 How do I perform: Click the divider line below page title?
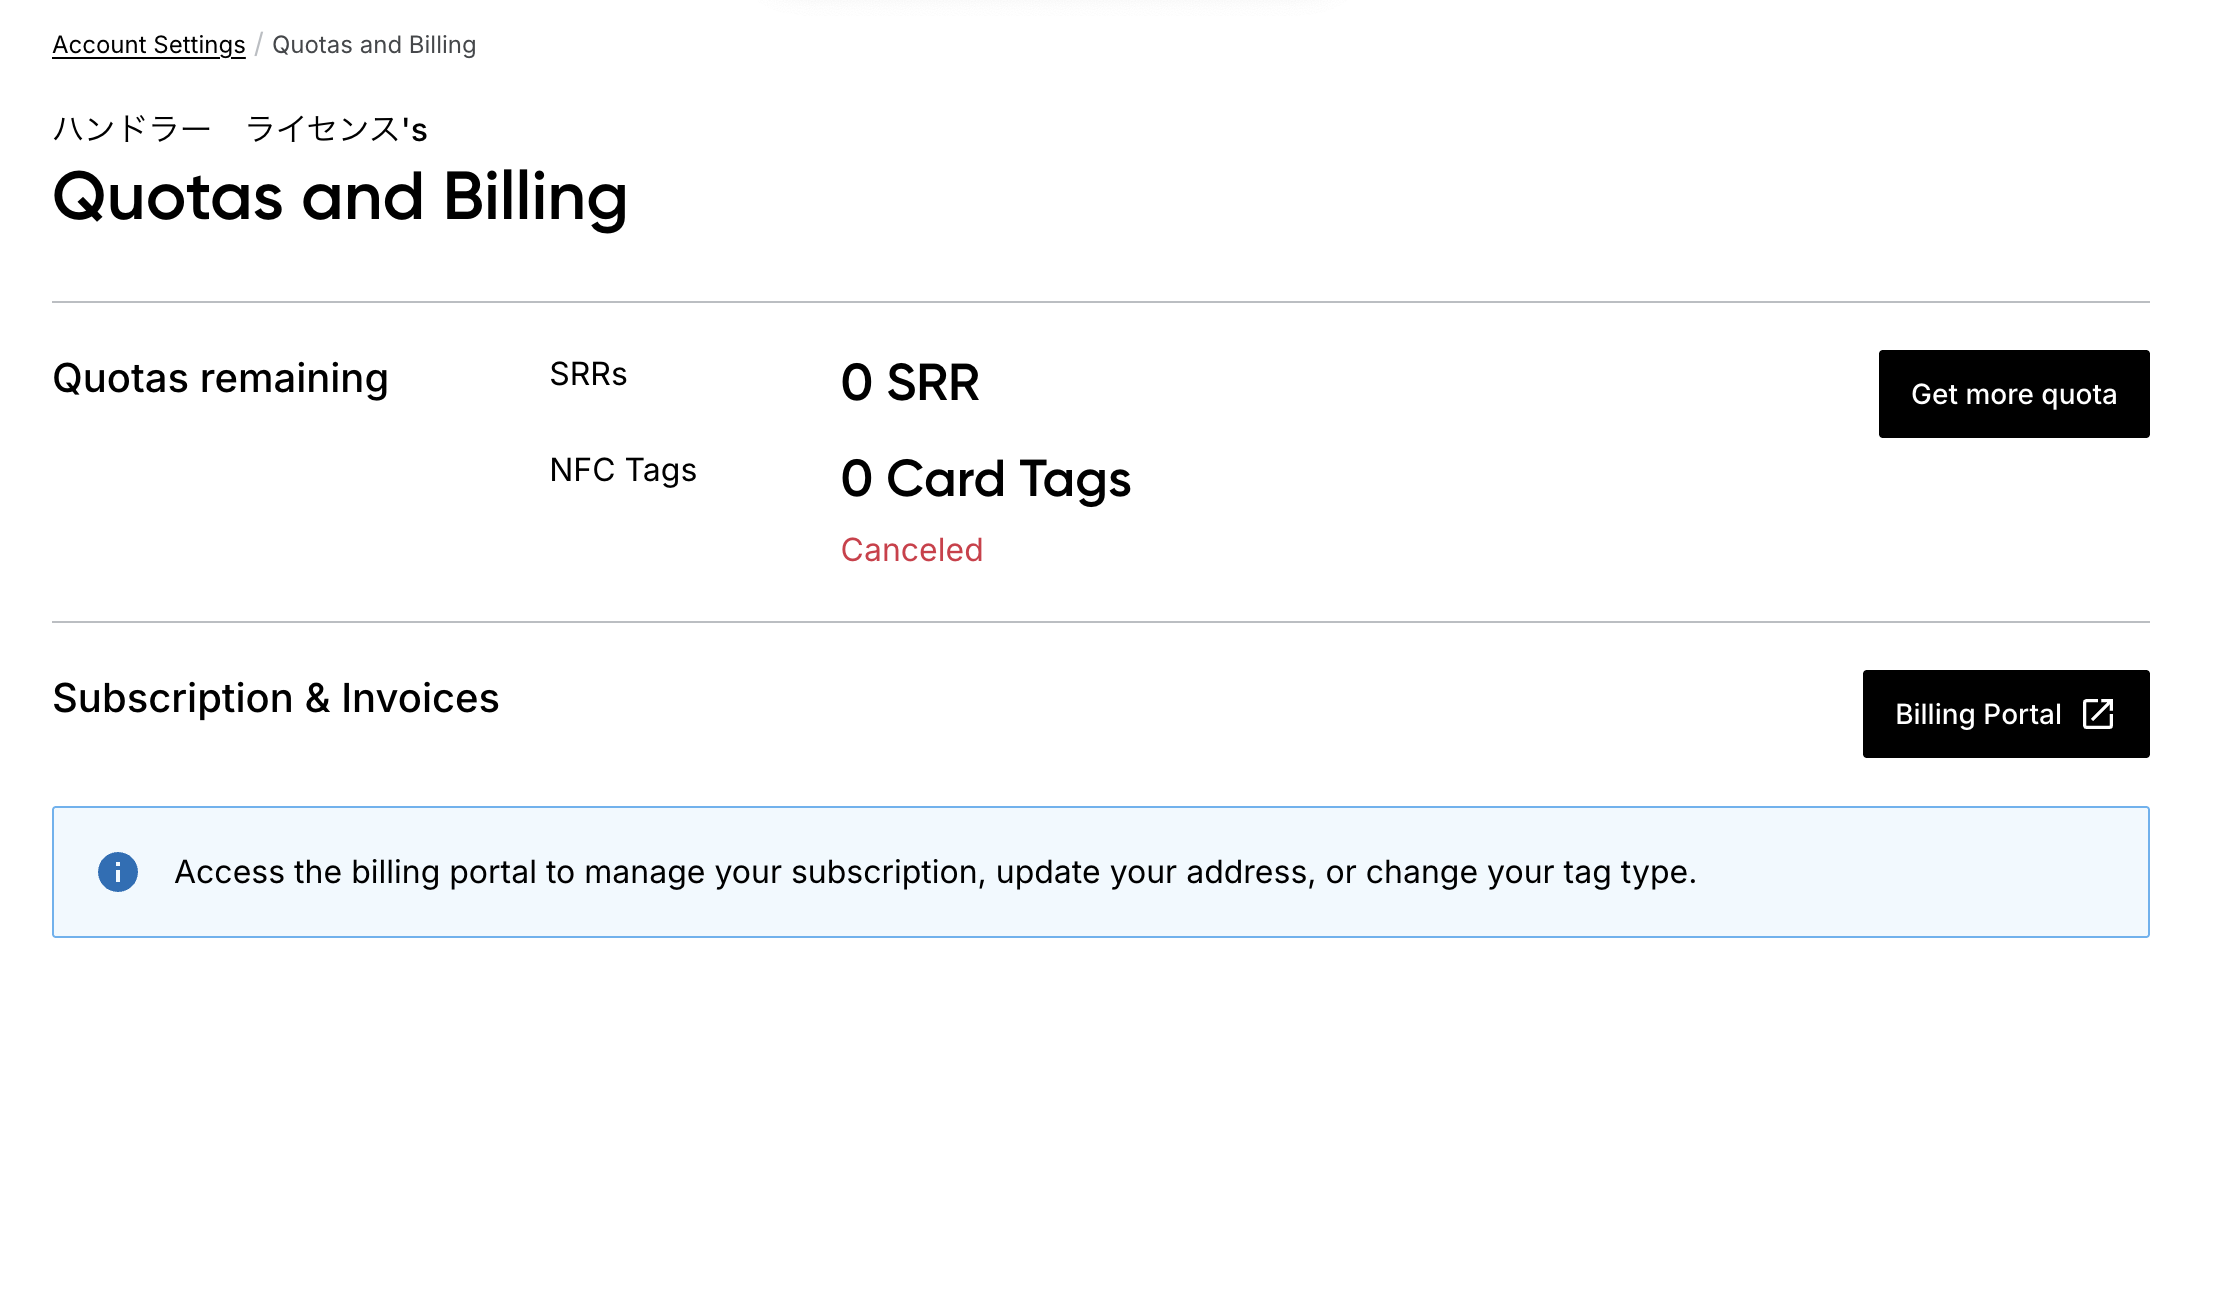click(x=1101, y=302)
